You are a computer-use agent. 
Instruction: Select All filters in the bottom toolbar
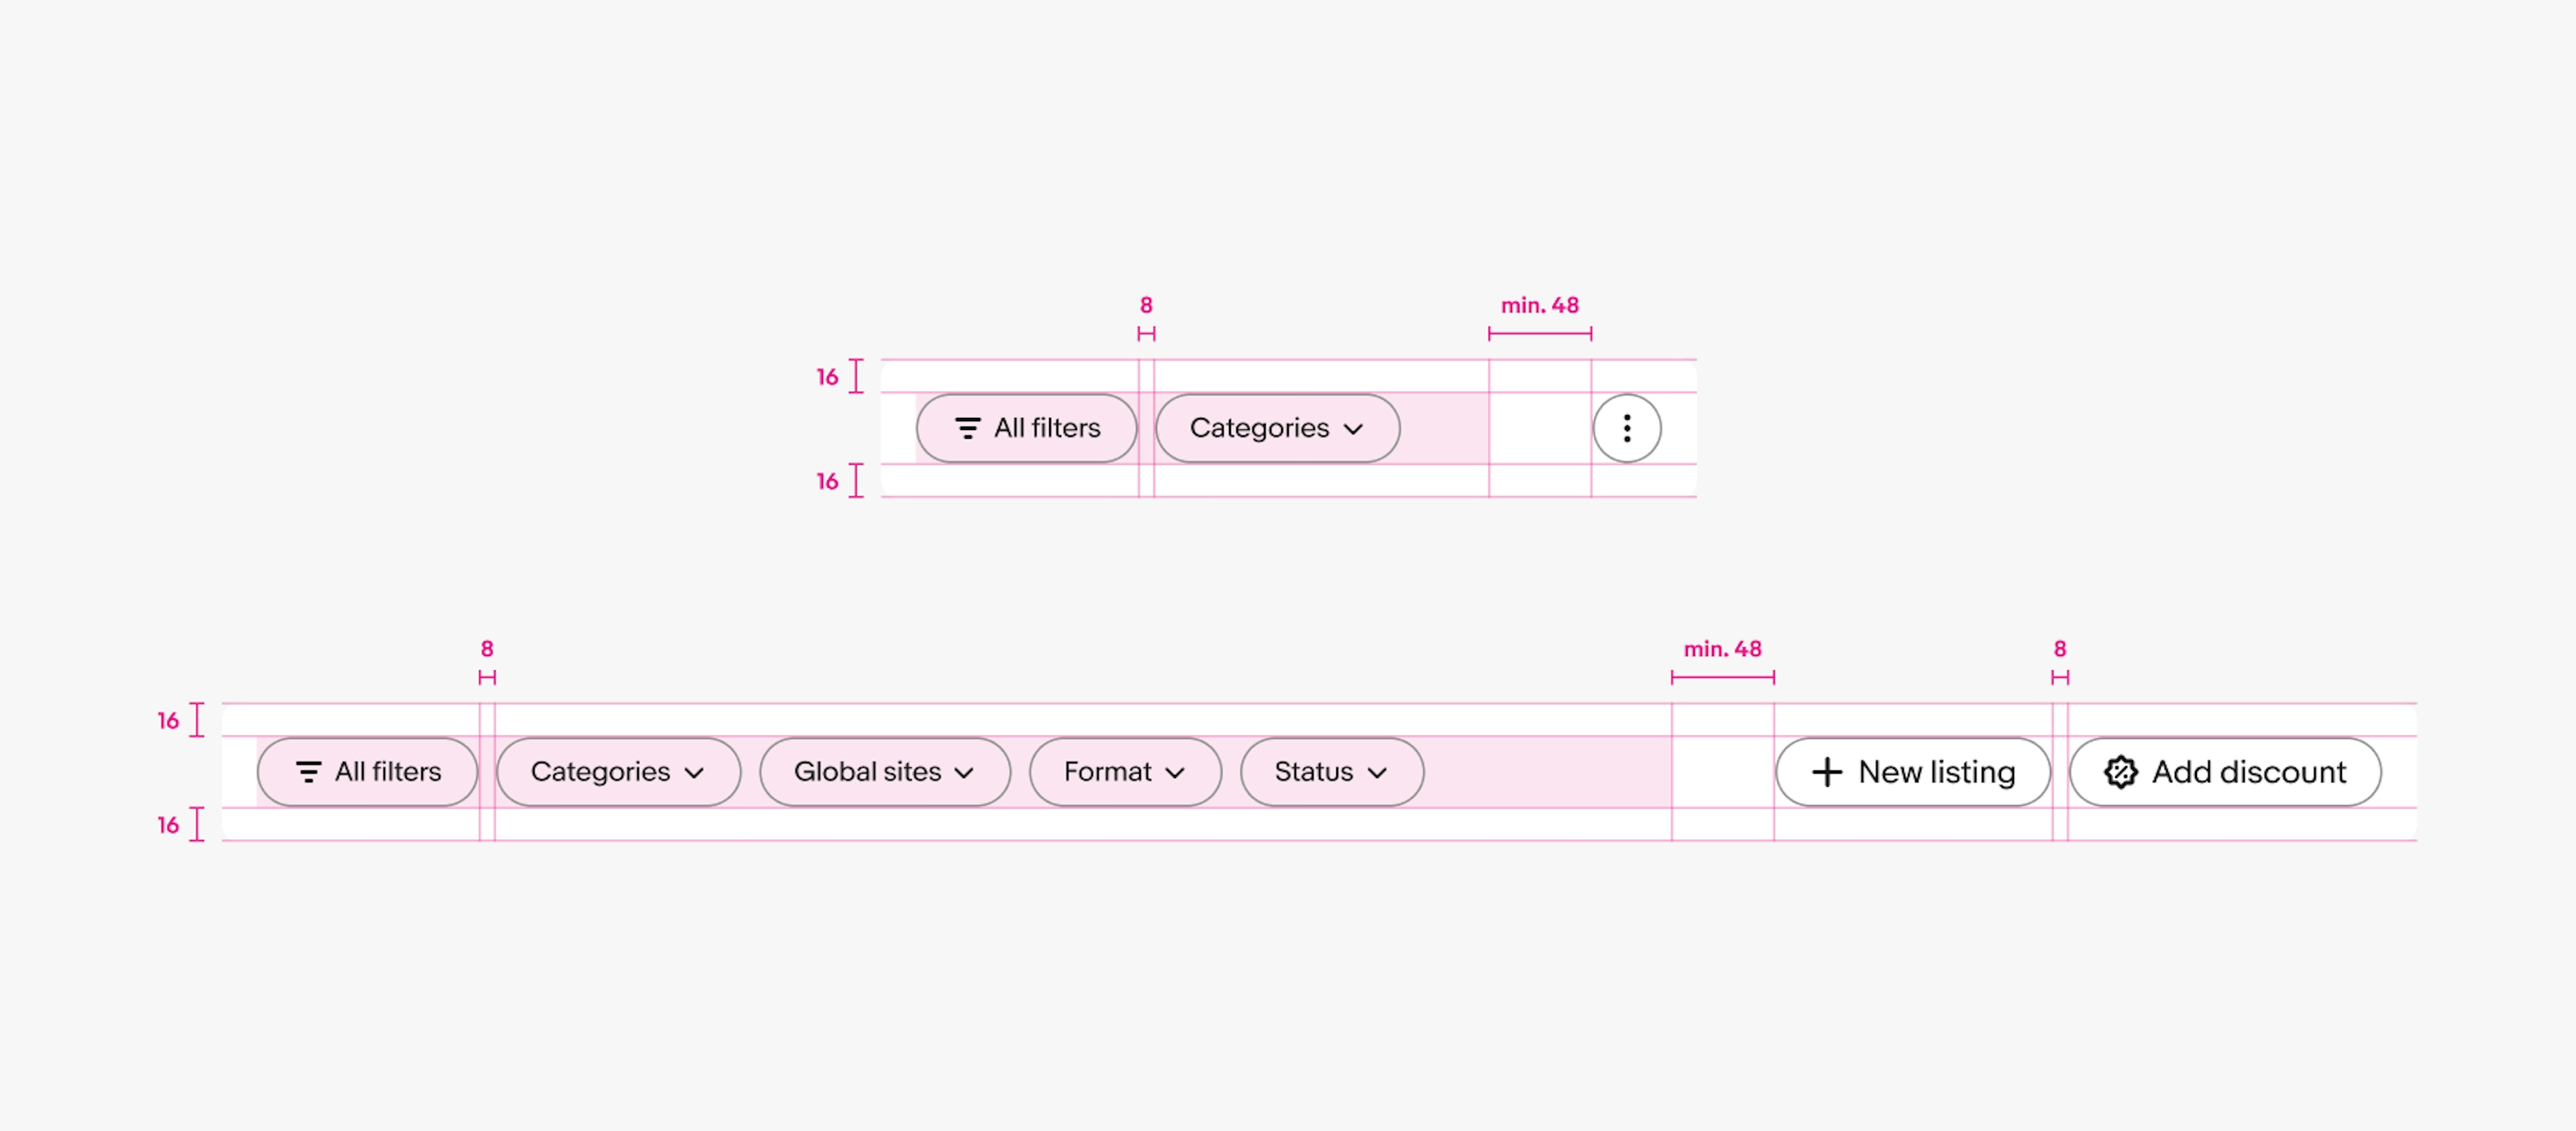pos(365,769)
